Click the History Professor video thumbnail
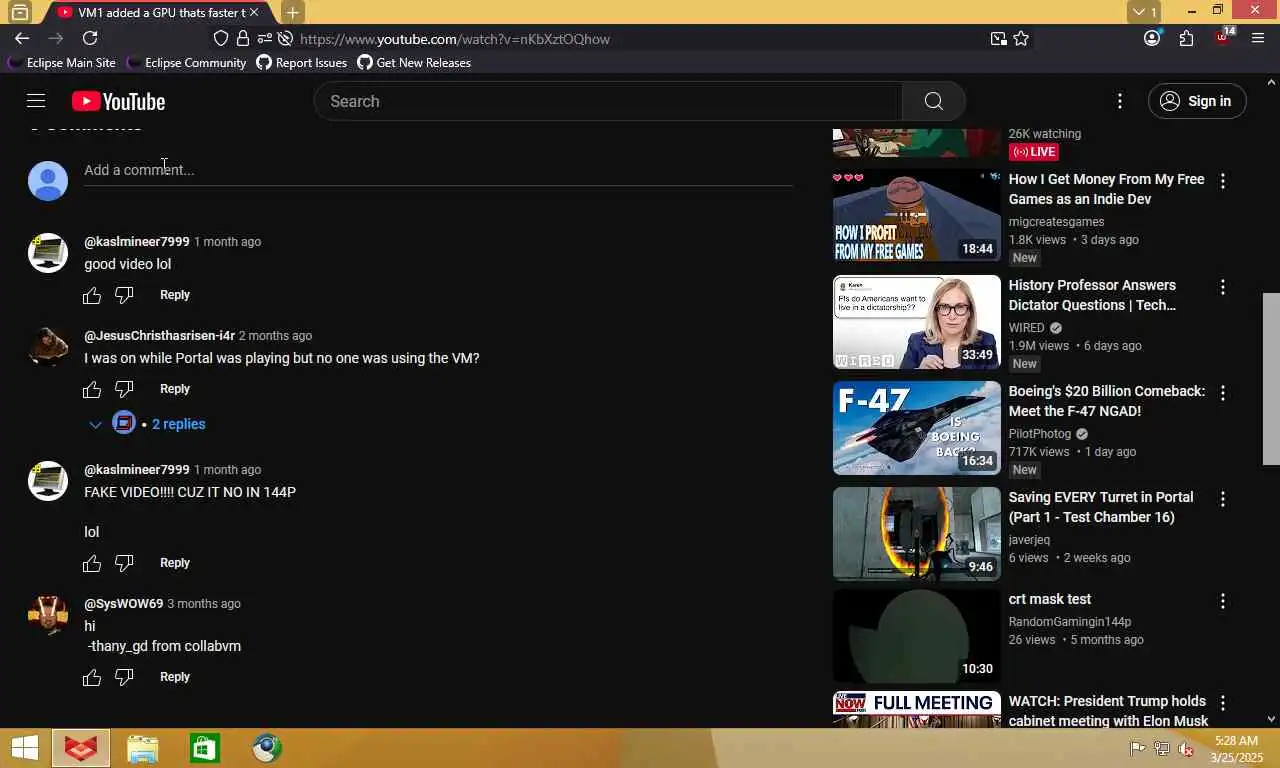1280x768 pixels. click(916, 322)
